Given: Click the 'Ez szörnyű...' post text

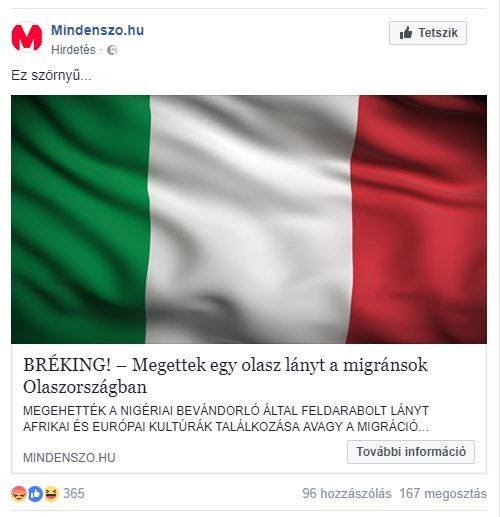Looking at the screenshot, I should coord(51,76).
